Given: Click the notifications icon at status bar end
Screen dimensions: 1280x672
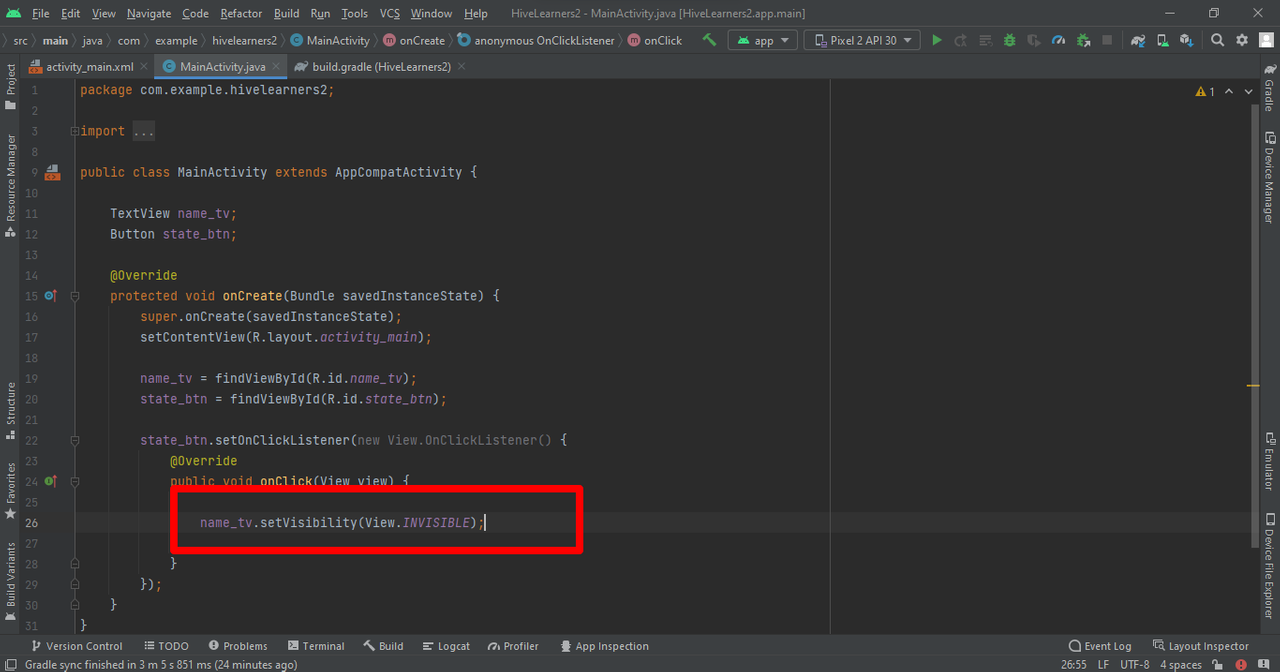Looking at the screenshot, I should point(1263,664).
